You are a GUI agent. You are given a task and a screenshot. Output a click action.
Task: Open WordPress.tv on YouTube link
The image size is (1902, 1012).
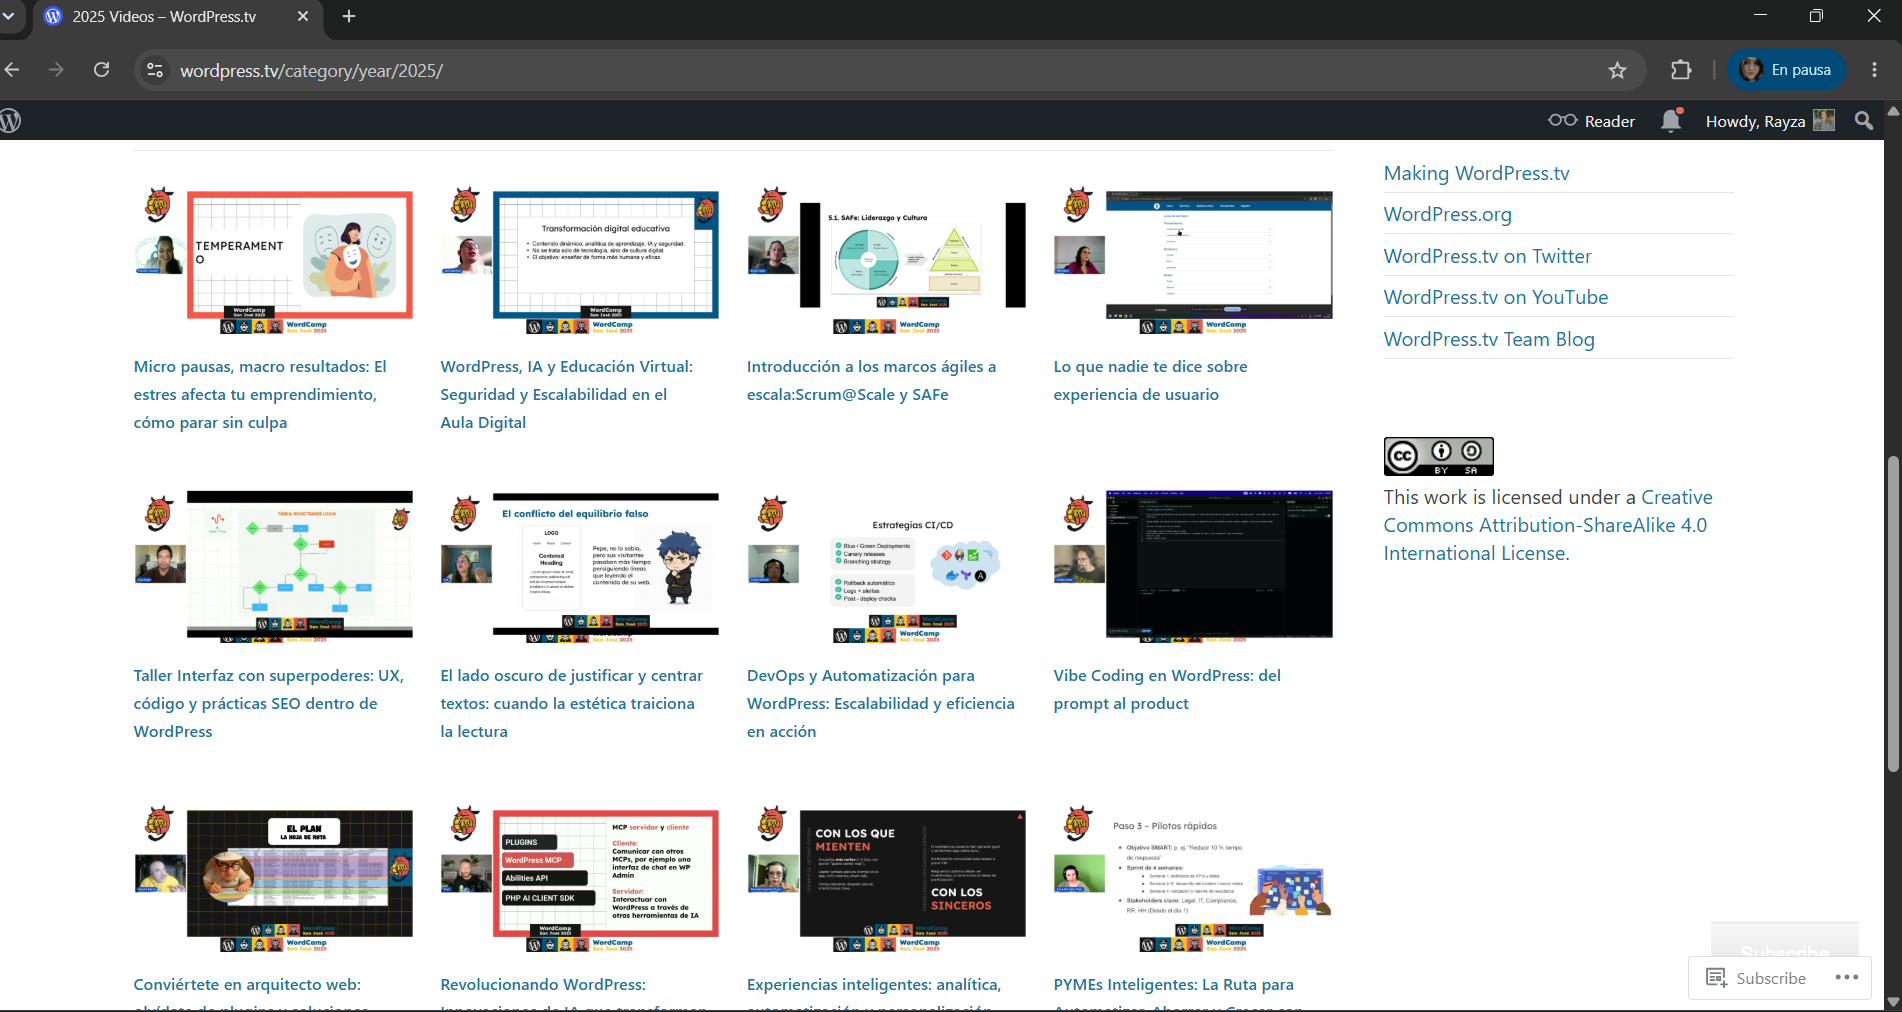1495,297
